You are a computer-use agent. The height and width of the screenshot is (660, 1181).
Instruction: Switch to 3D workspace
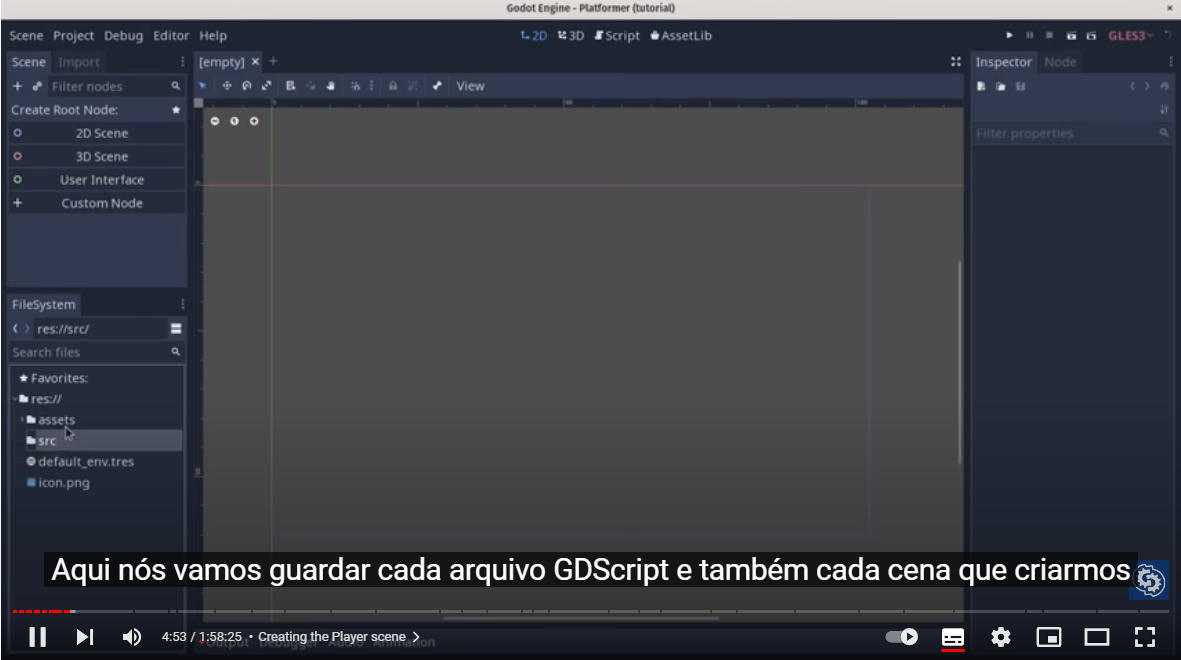pos(571,35)
